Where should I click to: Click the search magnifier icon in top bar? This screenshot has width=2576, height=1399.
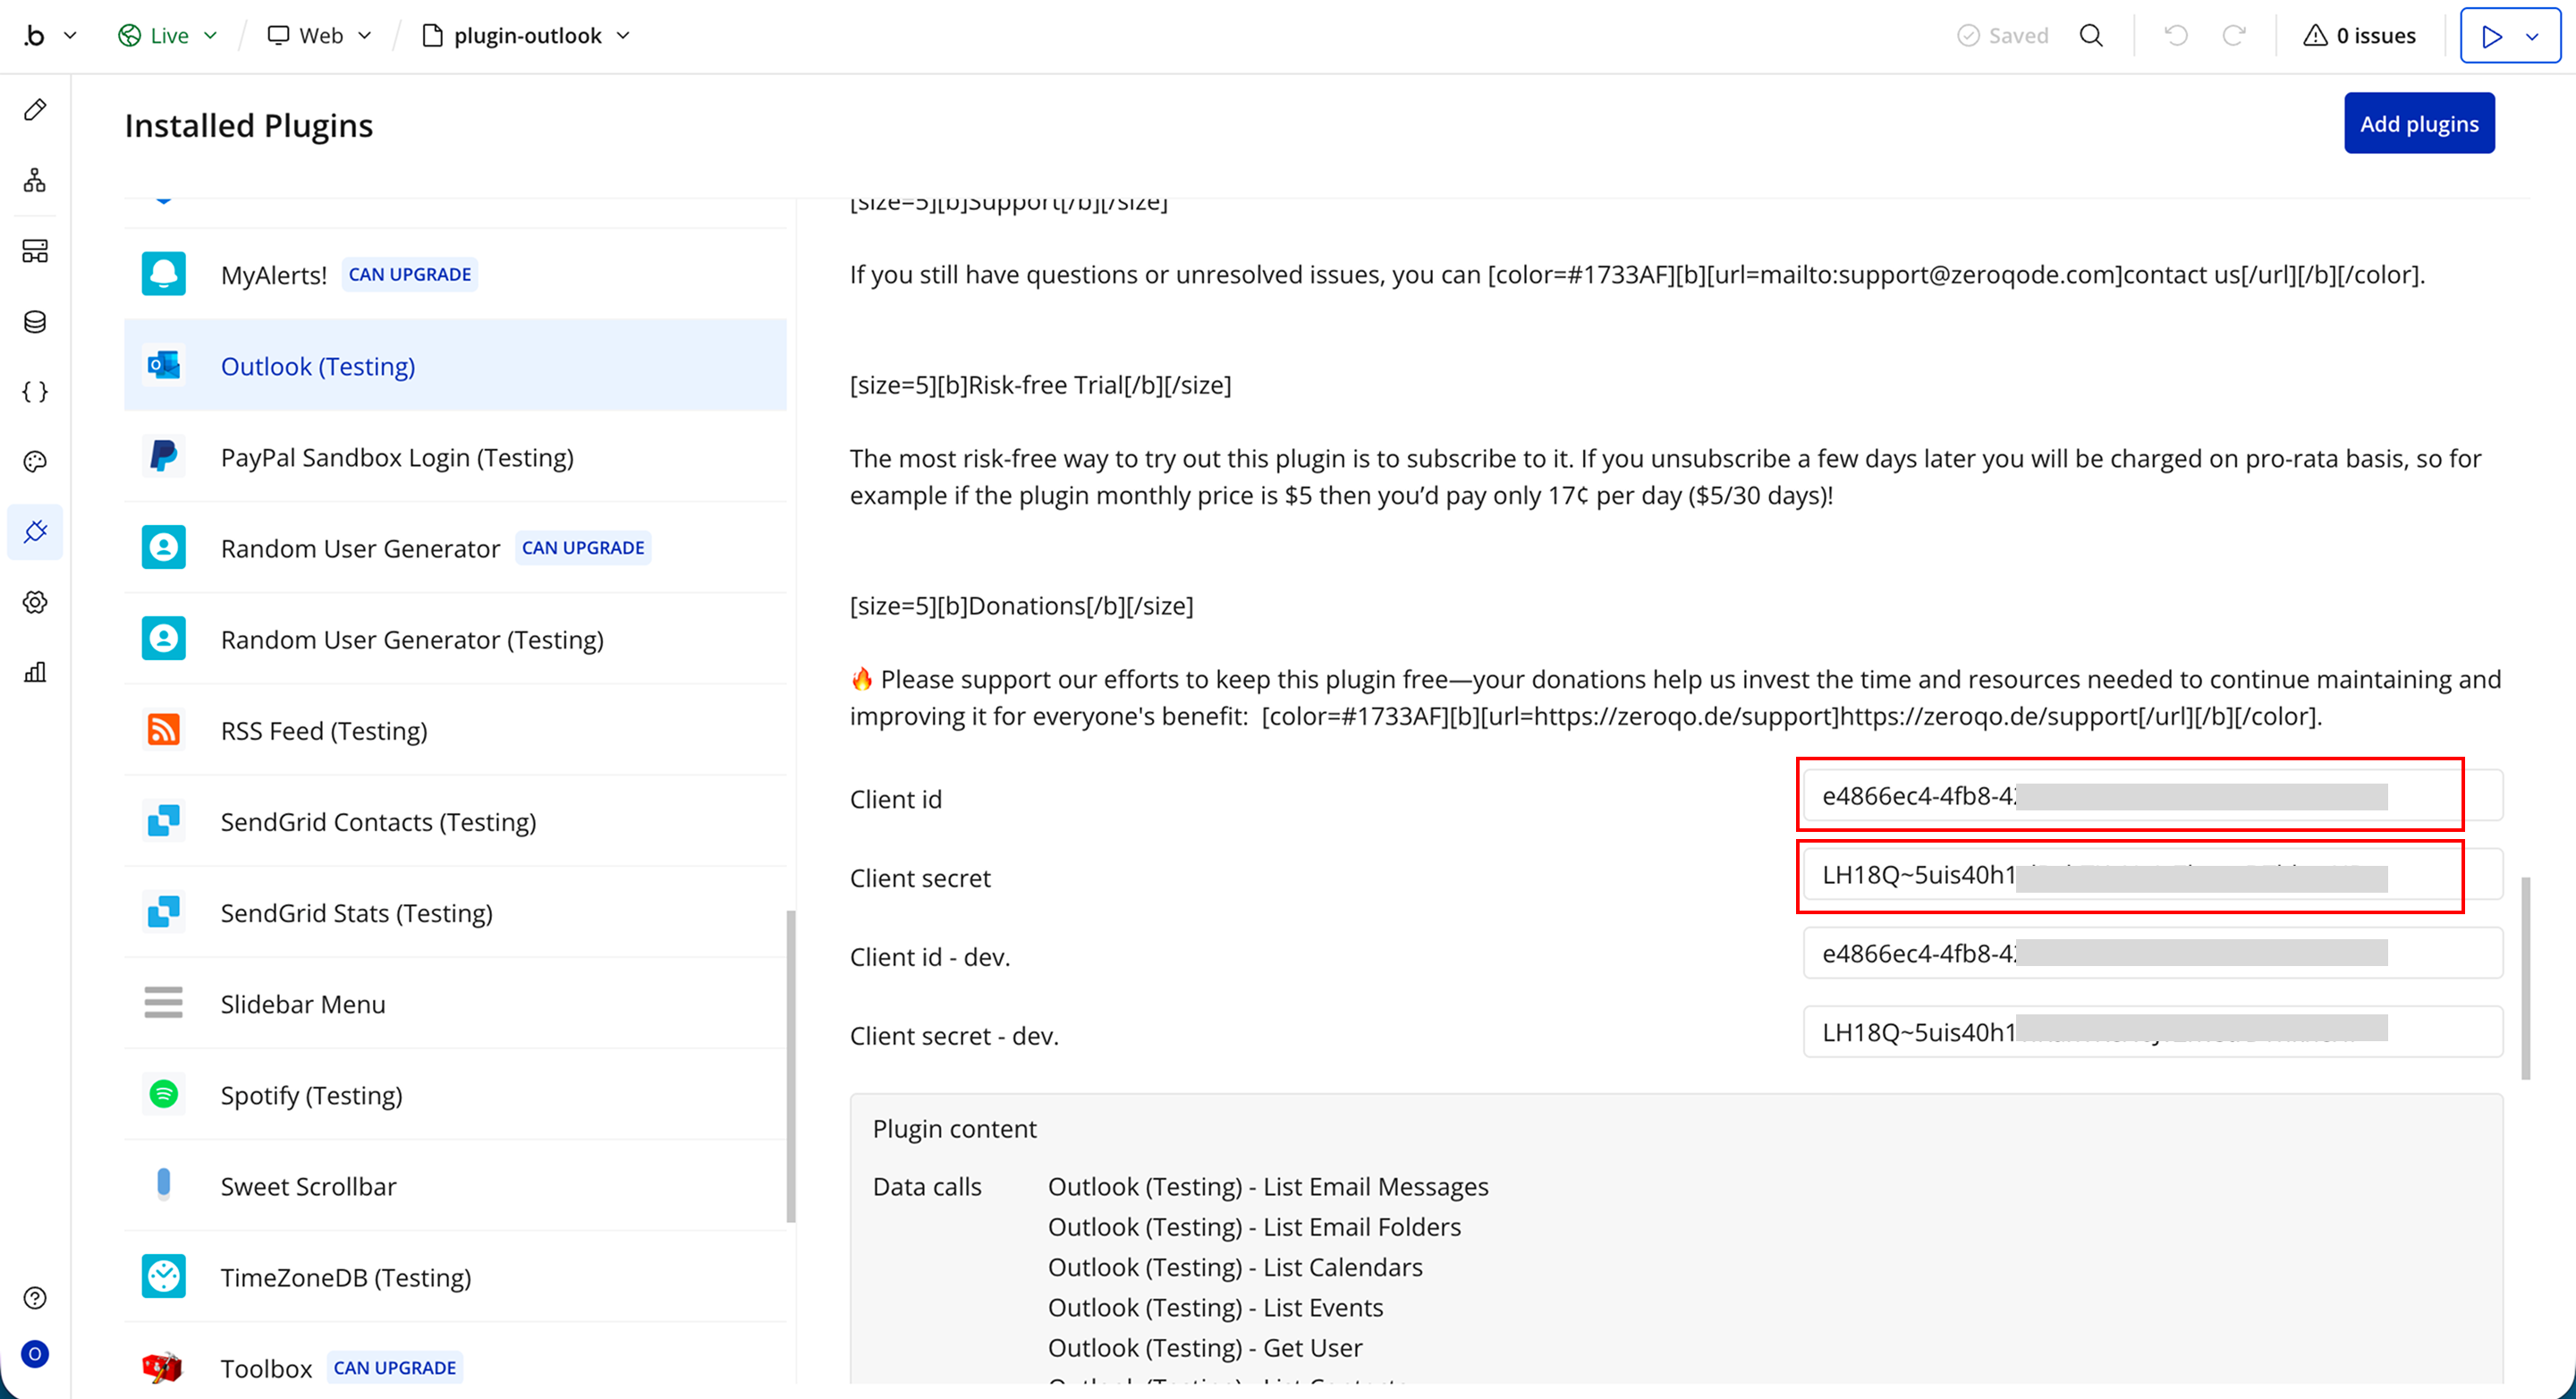[2091, 36]
